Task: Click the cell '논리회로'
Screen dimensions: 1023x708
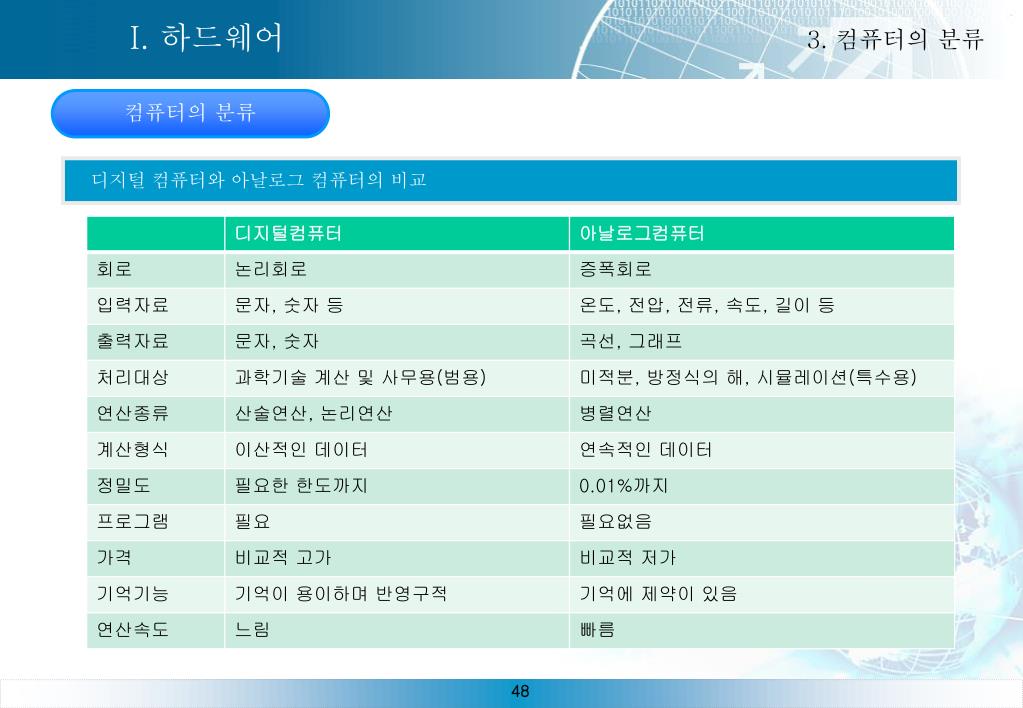Action: (x=397, y=269)
